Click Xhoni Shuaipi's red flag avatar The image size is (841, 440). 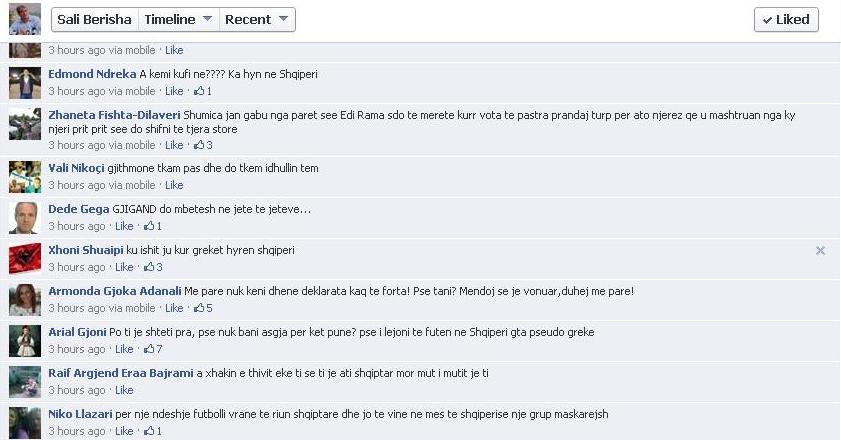tap(25, 259)
